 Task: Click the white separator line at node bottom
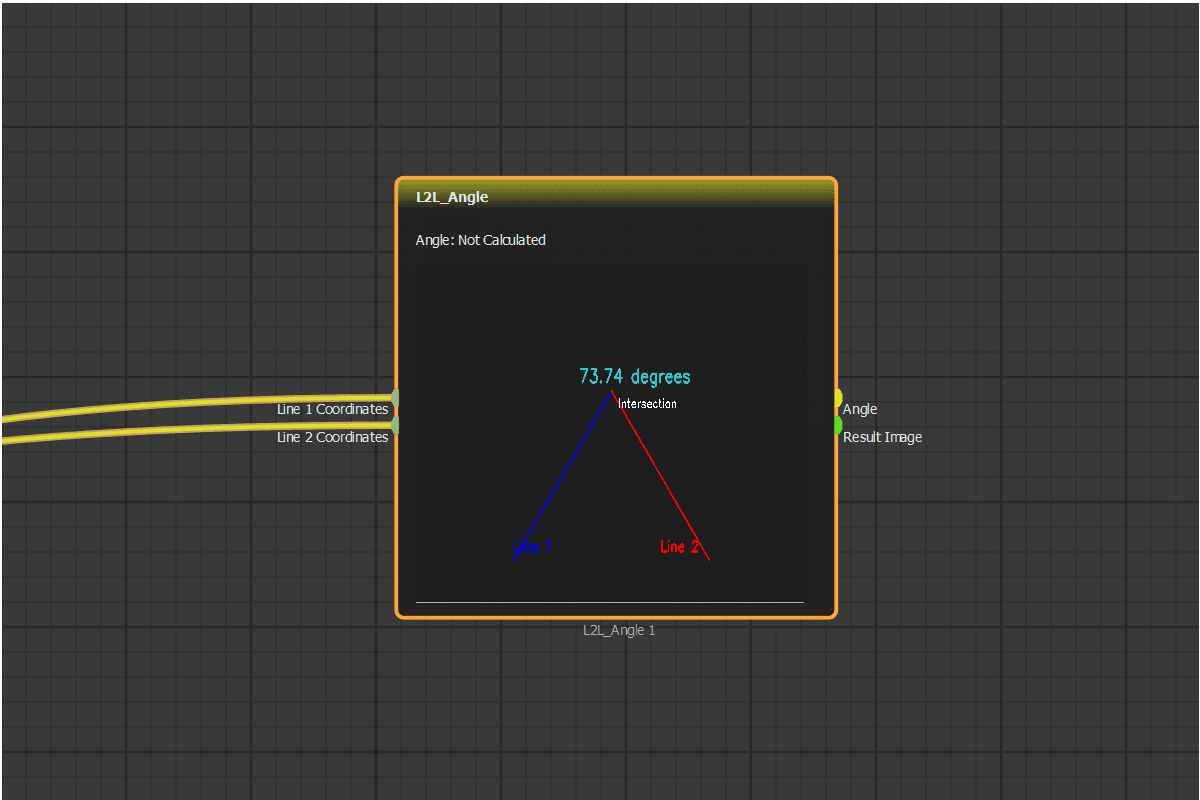pyautogui.click(x=610, y=602)
